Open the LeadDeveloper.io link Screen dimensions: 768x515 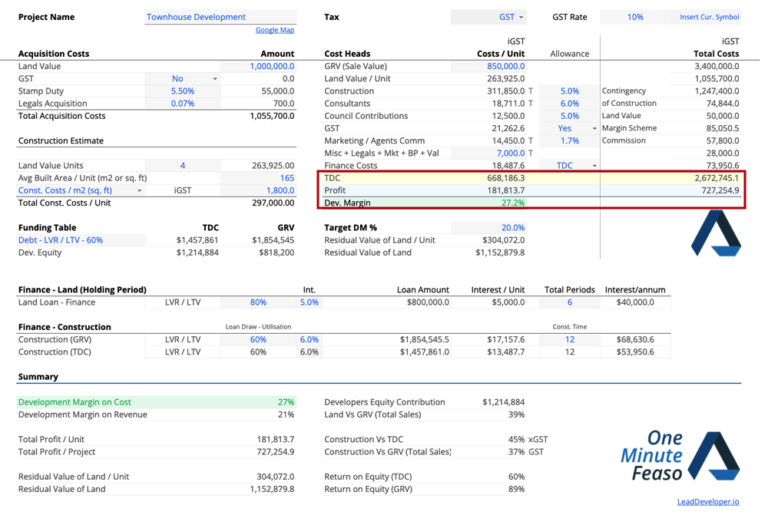pyautogui.click(x=708, y=502)
